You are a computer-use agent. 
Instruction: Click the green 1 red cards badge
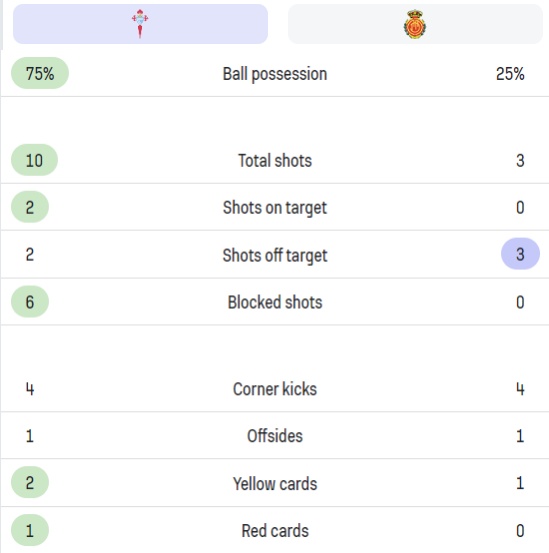[30, 530]
